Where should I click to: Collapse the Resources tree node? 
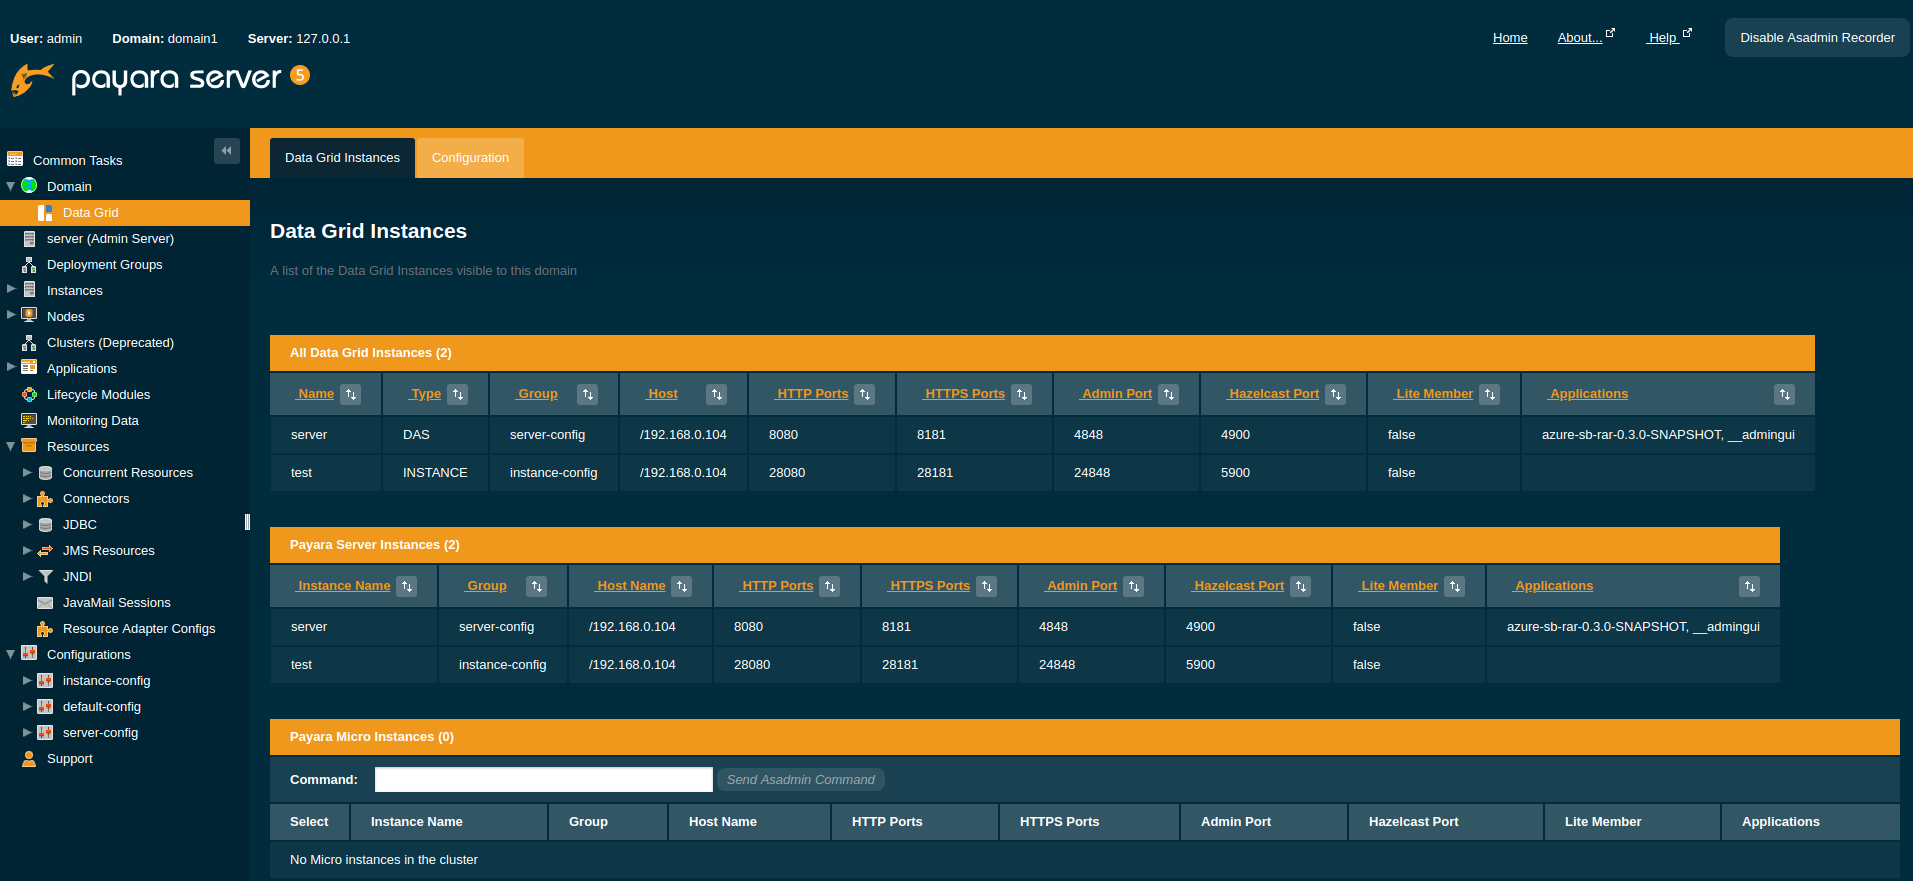click(11, 446)
